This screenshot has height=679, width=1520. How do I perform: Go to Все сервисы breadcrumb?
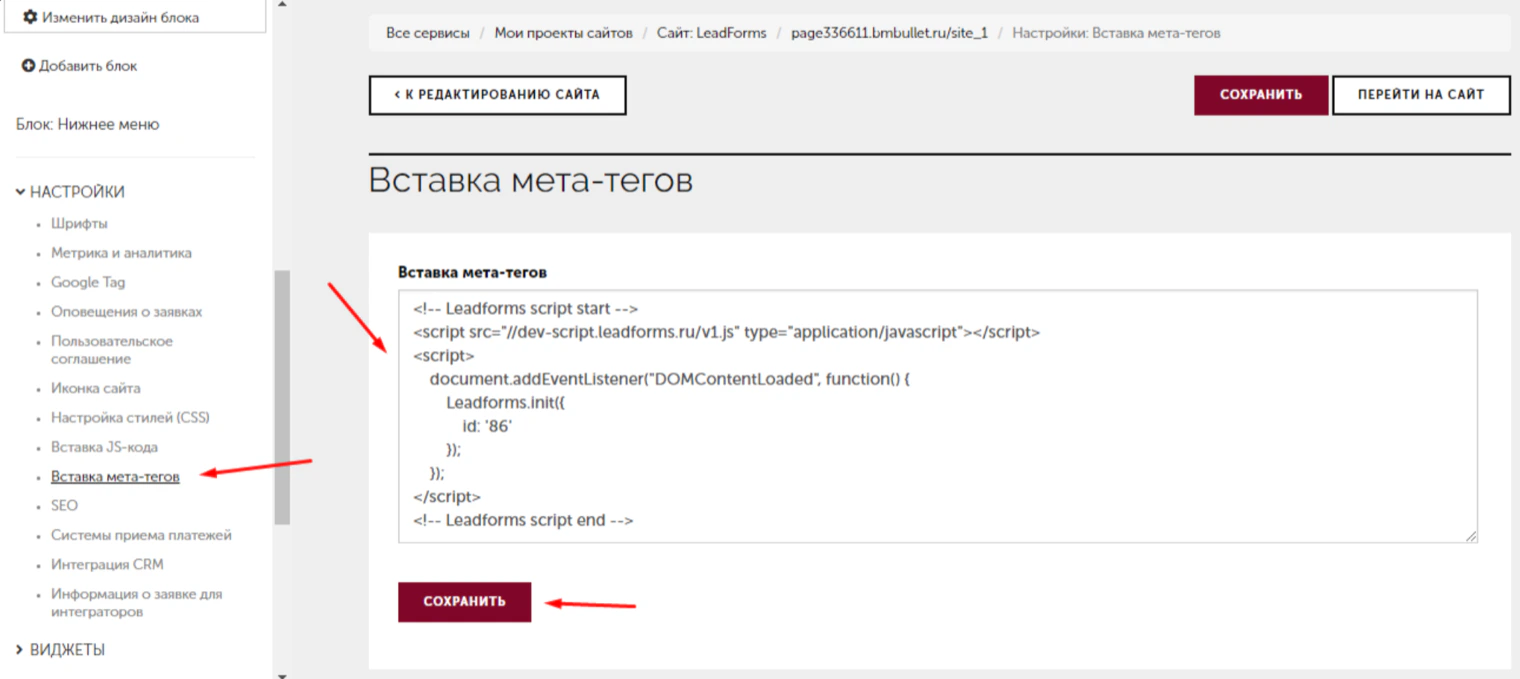click(427, 33)
